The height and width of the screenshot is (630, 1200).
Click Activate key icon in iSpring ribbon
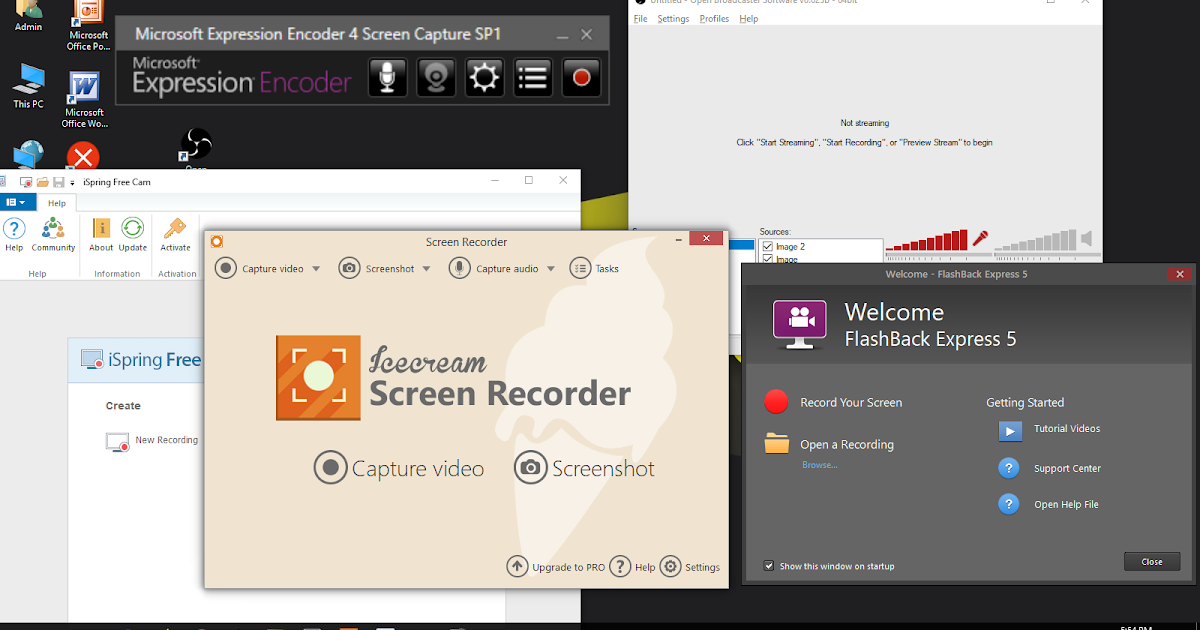point(175,235)
